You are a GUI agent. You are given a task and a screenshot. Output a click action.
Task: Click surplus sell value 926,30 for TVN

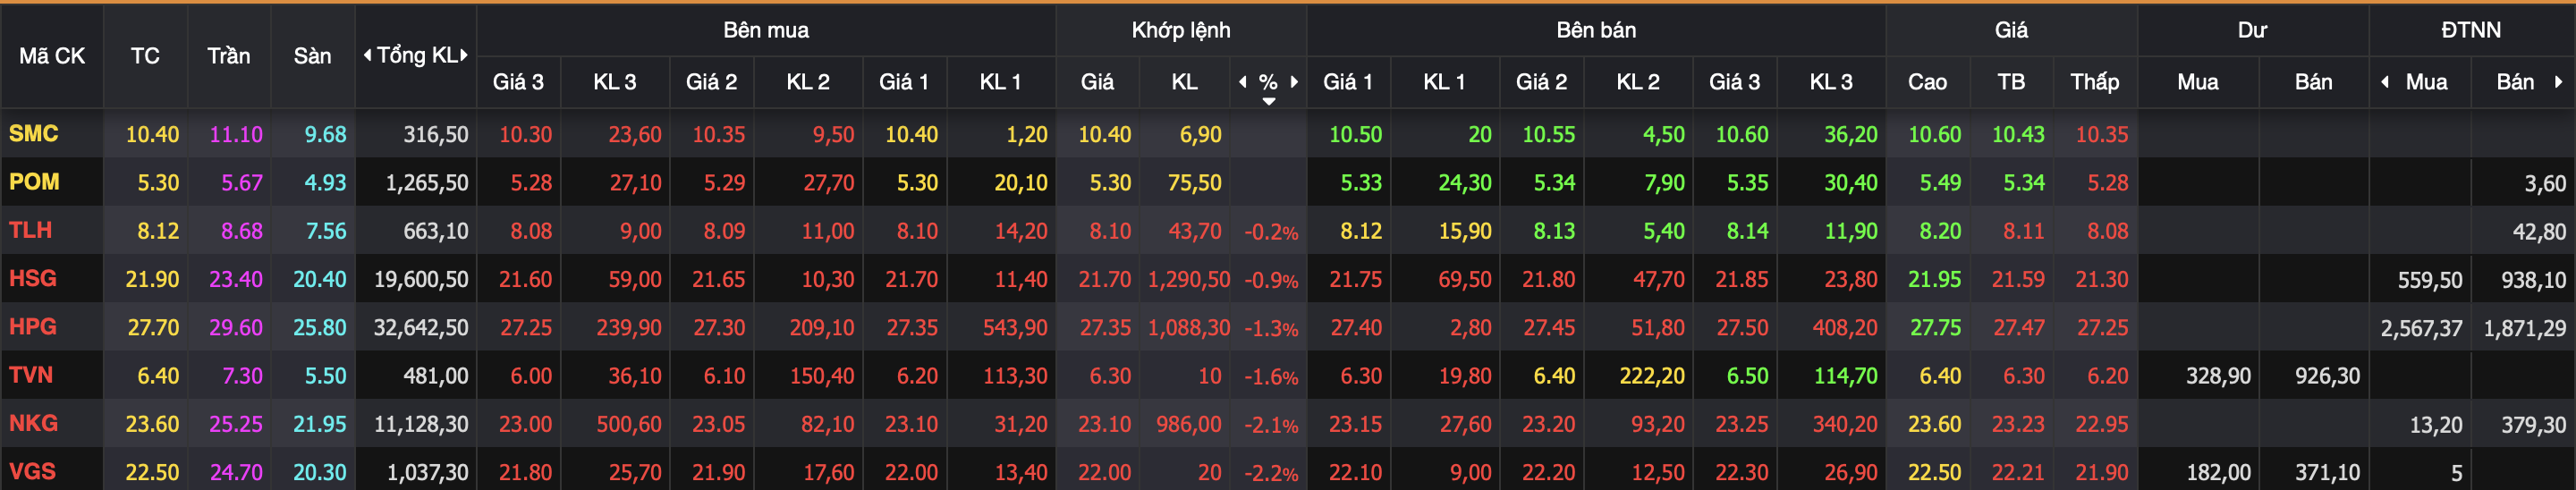(x=2327, y=376)
